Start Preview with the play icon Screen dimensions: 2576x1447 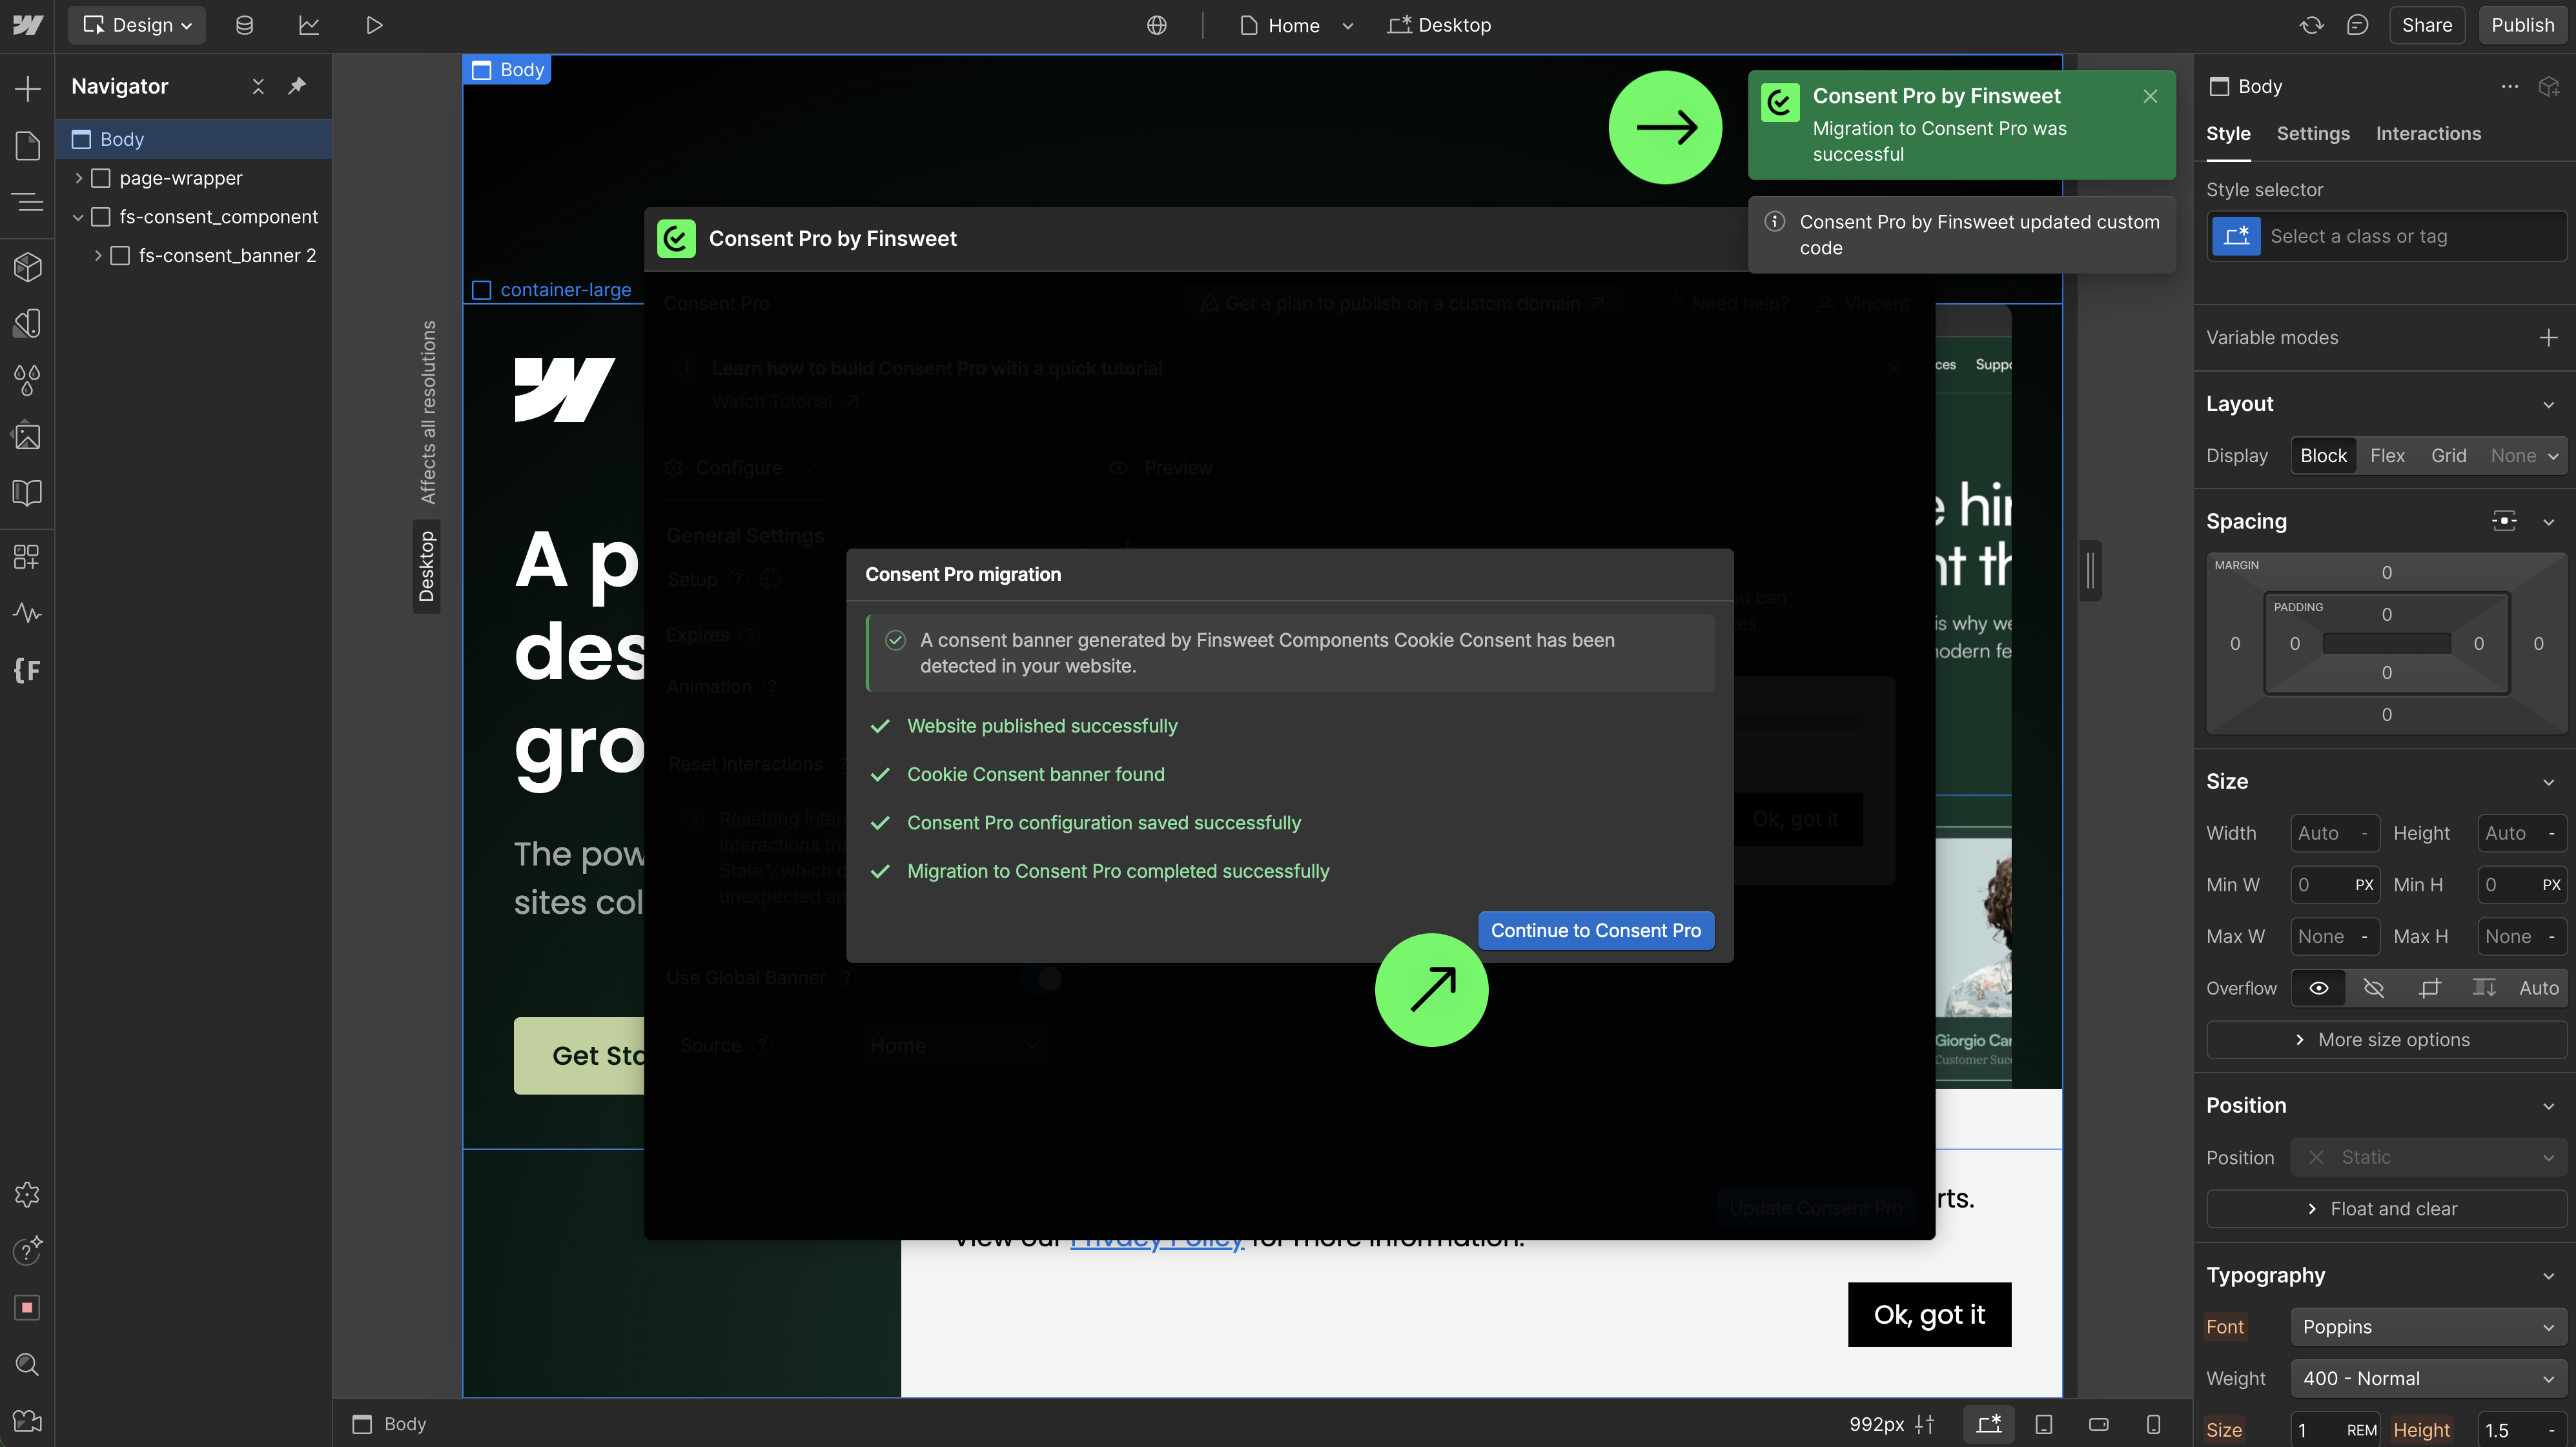coord(374,25)
